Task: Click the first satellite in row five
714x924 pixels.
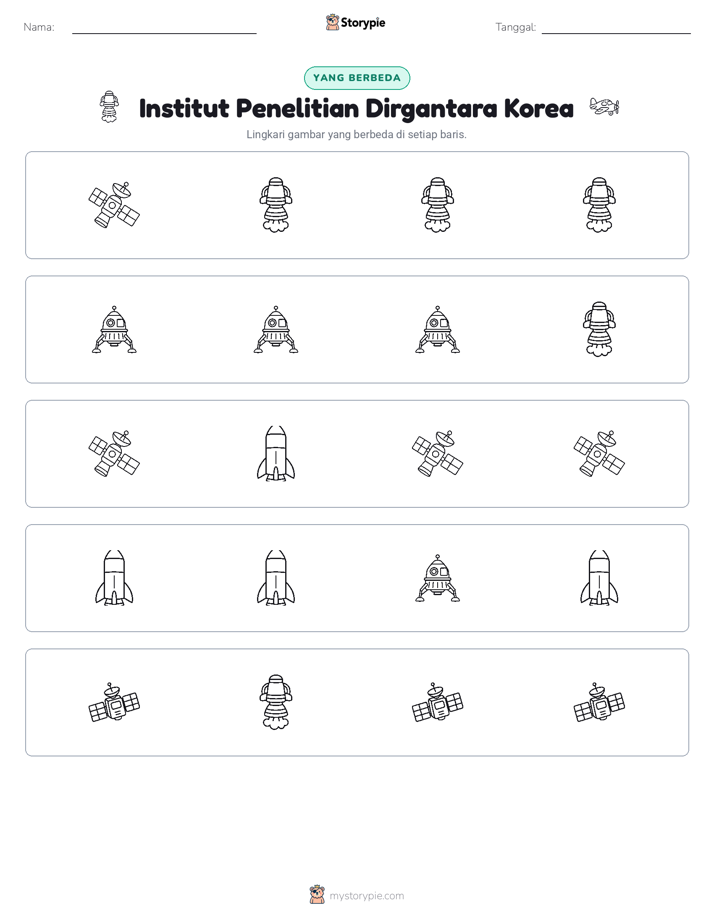Action: pos(114,702)
